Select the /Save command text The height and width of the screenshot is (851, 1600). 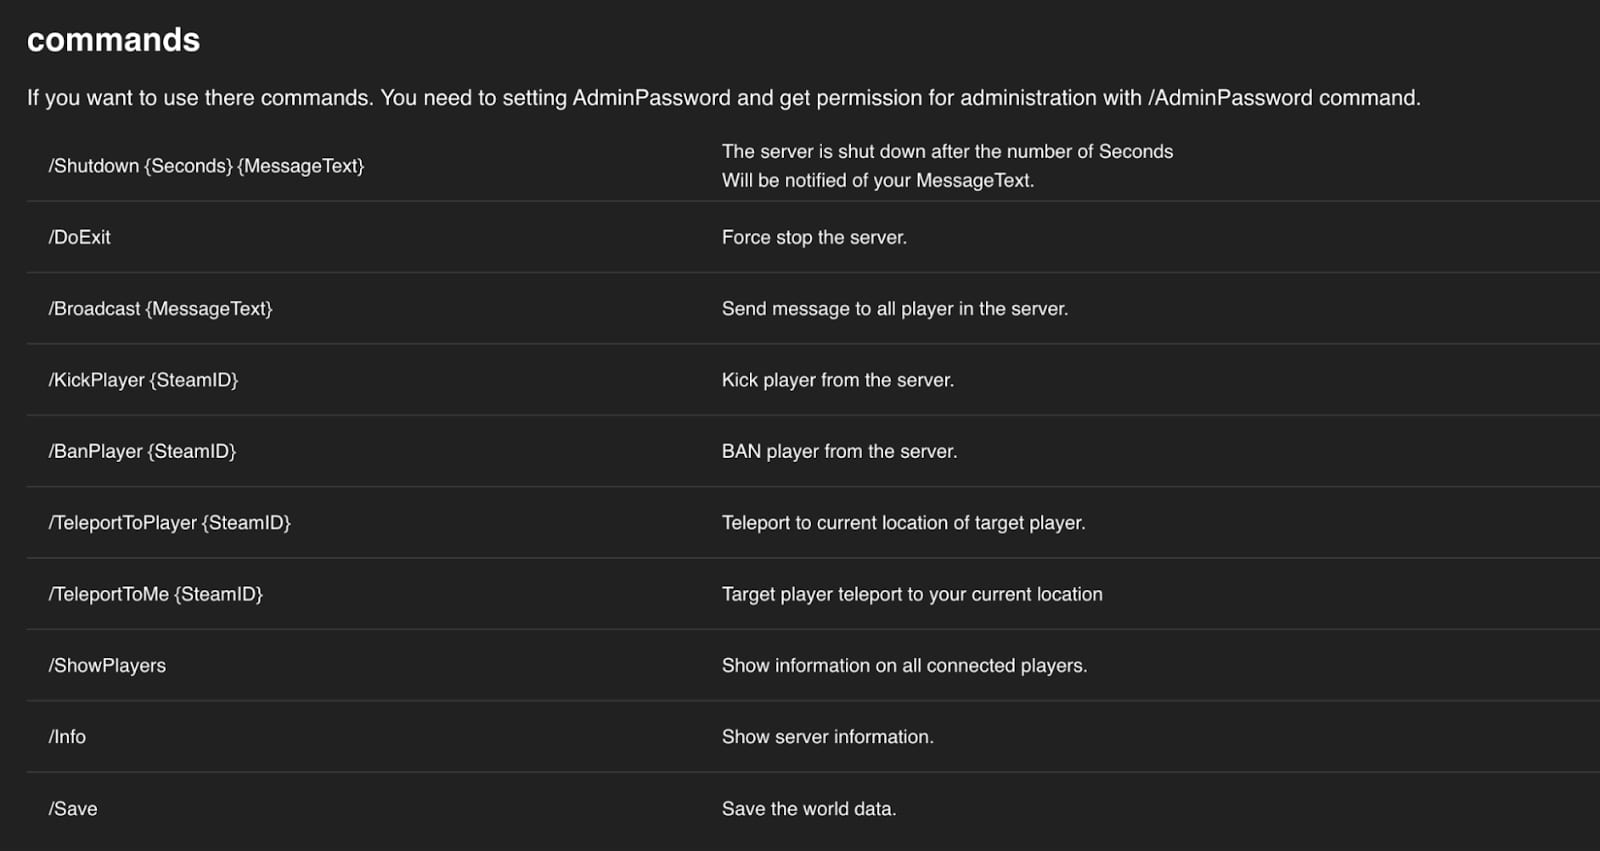click(73, 809)
